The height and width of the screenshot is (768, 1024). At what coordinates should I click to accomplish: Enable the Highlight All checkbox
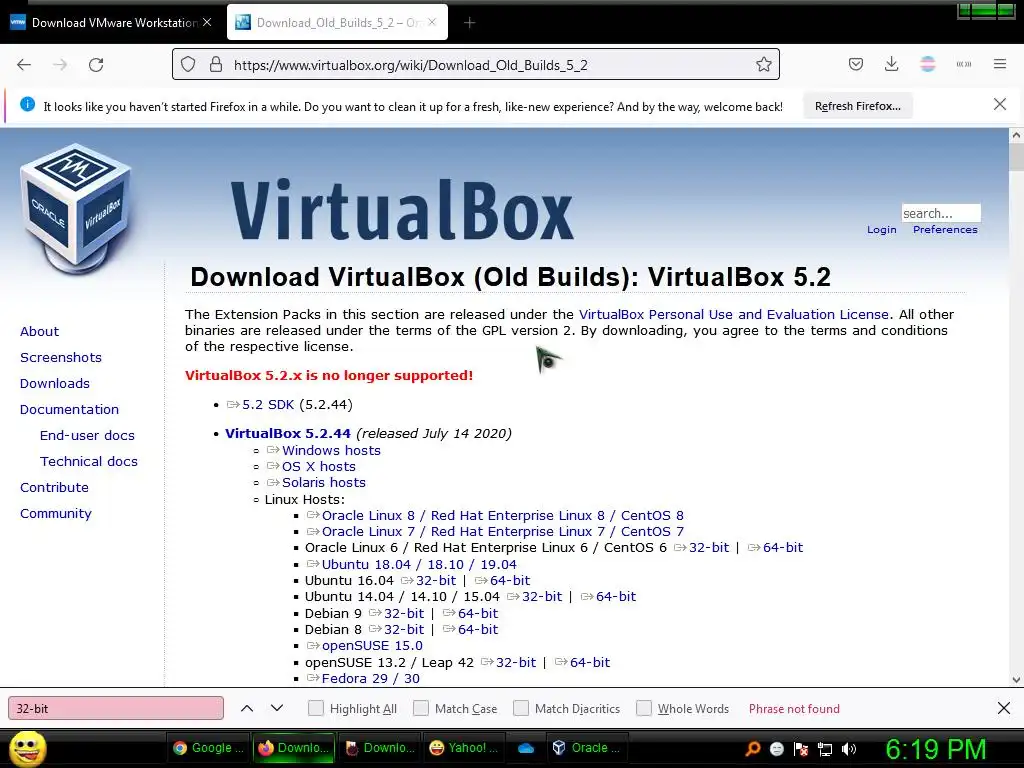pyautogui.click(x=315, y=709)
